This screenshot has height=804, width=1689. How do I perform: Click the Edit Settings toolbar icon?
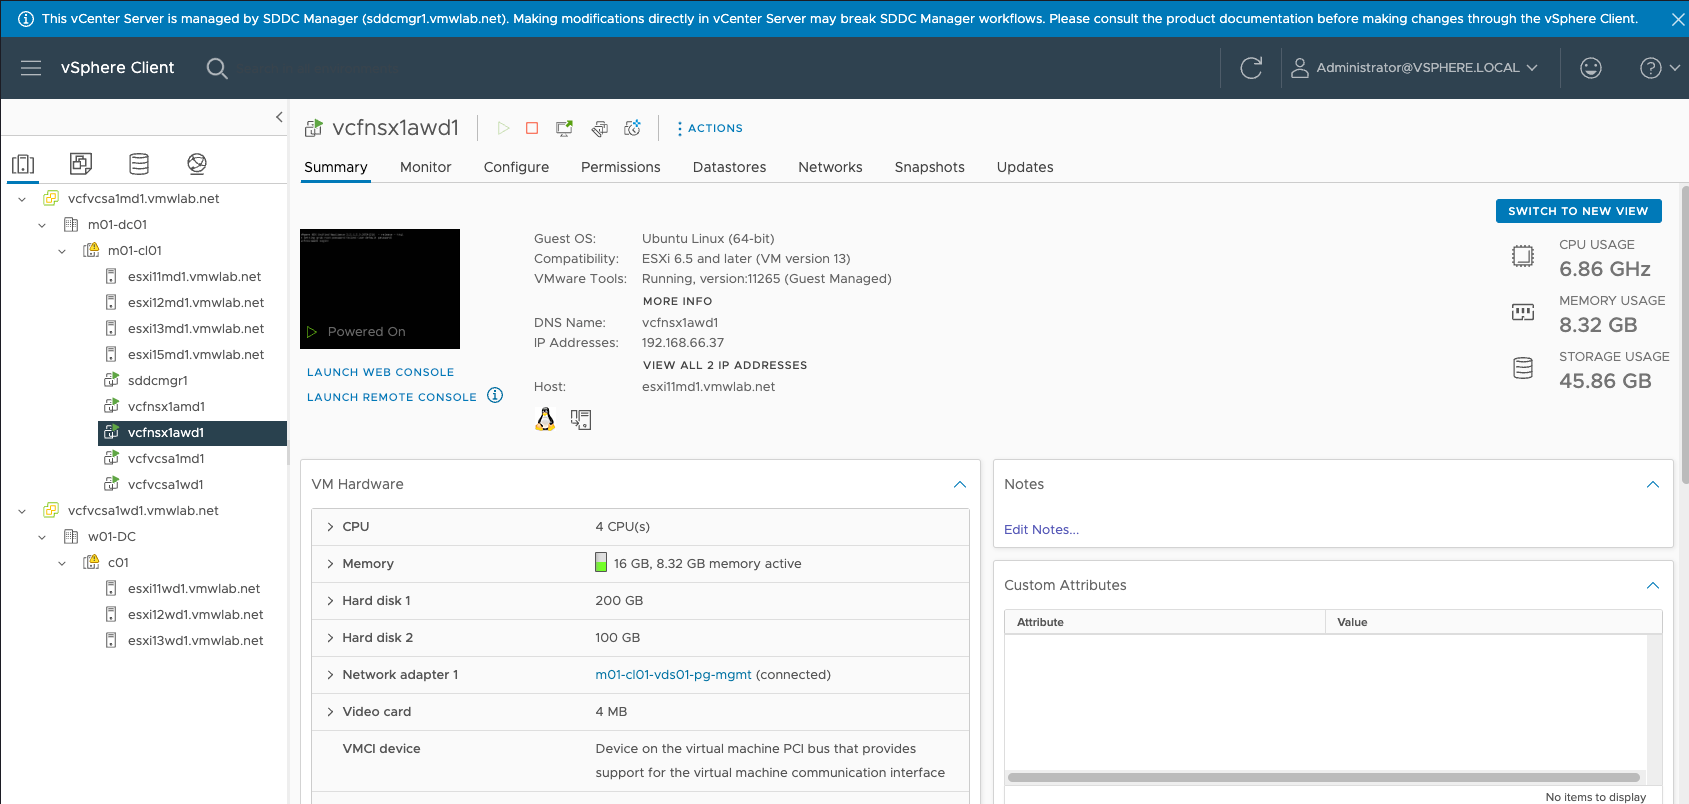(599, 128)
